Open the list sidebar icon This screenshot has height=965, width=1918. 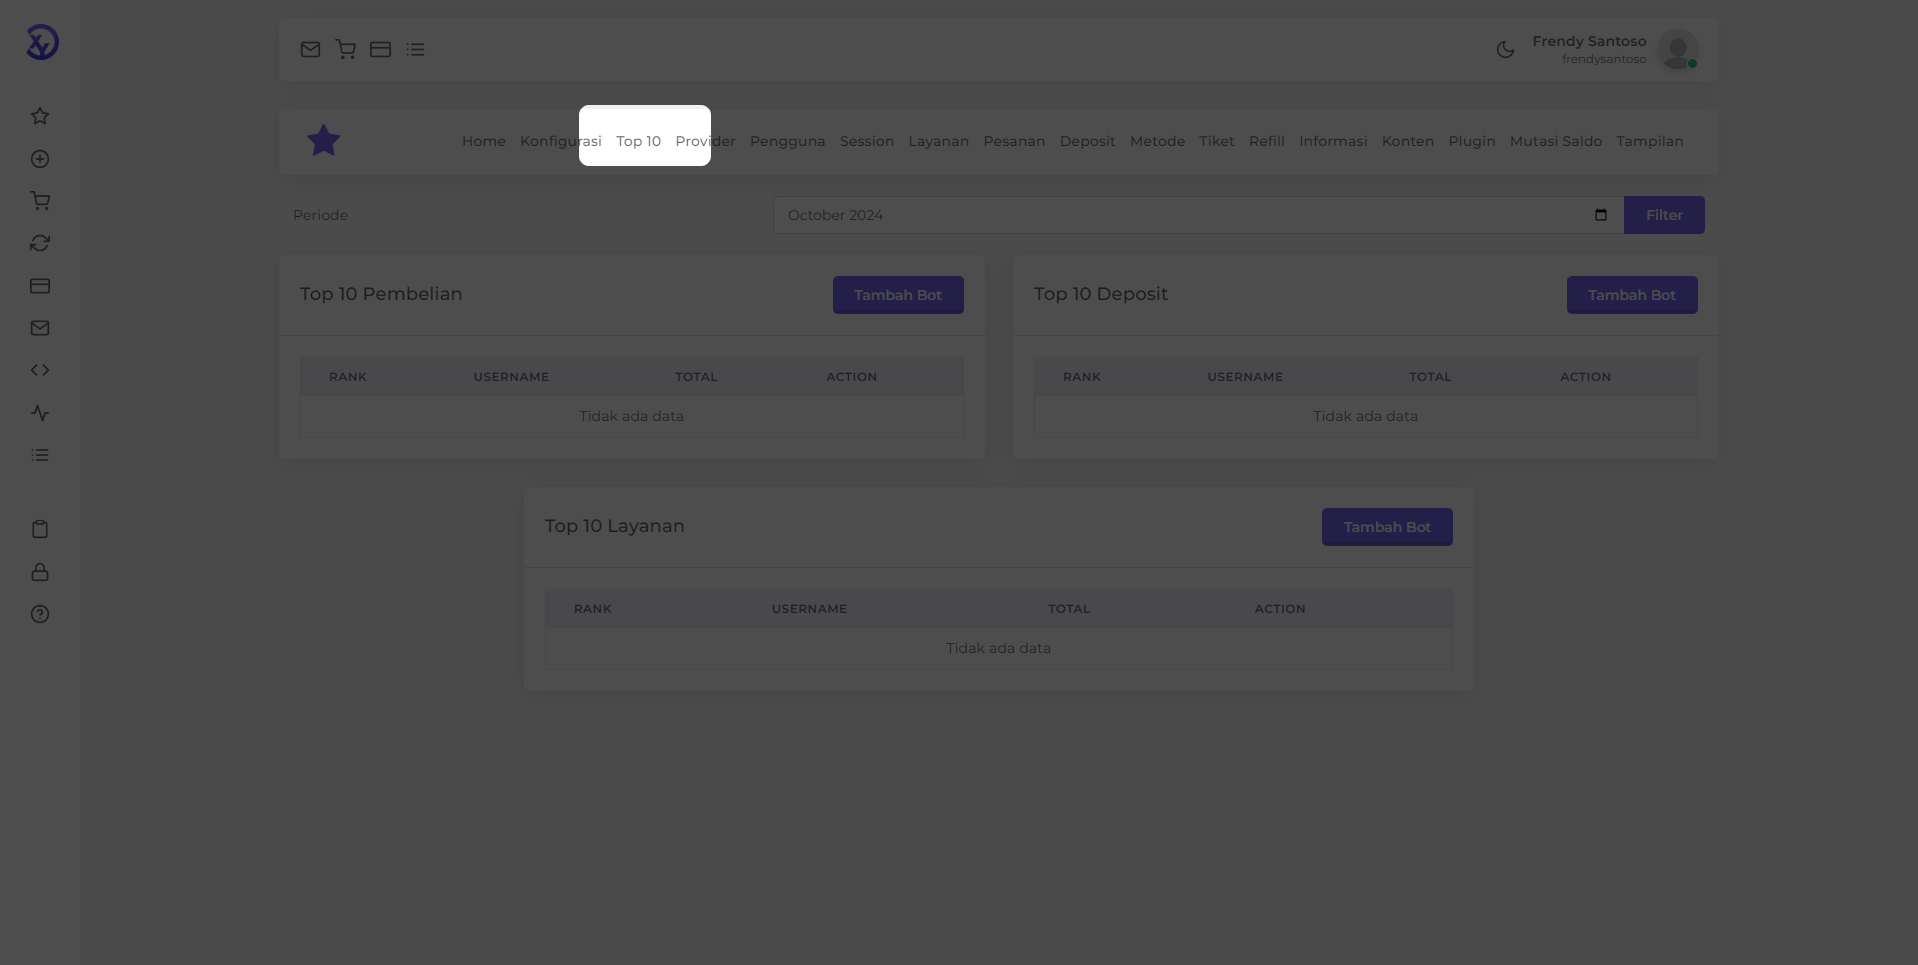click(x=40, y=455)
